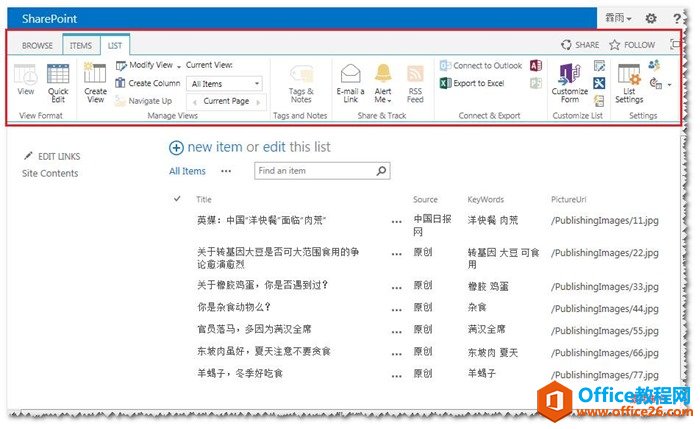Viewport: 700px width, 429px height.
Task: Click the plus icon for new item
Action: pos(176,147)
